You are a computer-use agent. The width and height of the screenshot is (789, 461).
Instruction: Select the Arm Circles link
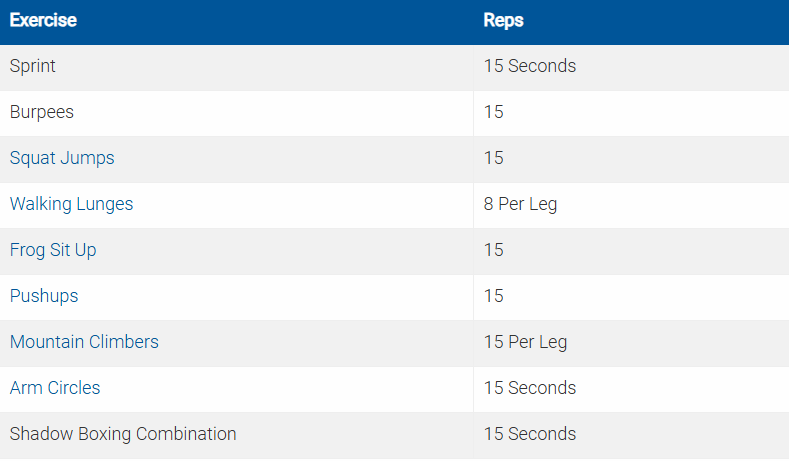tap(55, 388)
